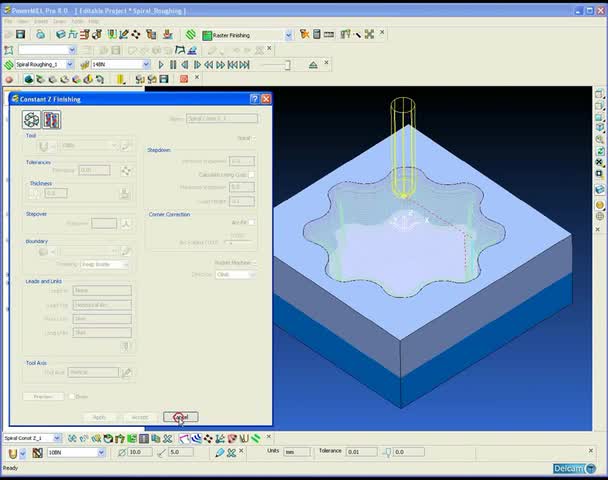Image resolution: width=608 pixels, height=480 pixels.
Task: Open the Block definition icon in top toolbar
Action: pyautogui.click(x=60, y=35)
